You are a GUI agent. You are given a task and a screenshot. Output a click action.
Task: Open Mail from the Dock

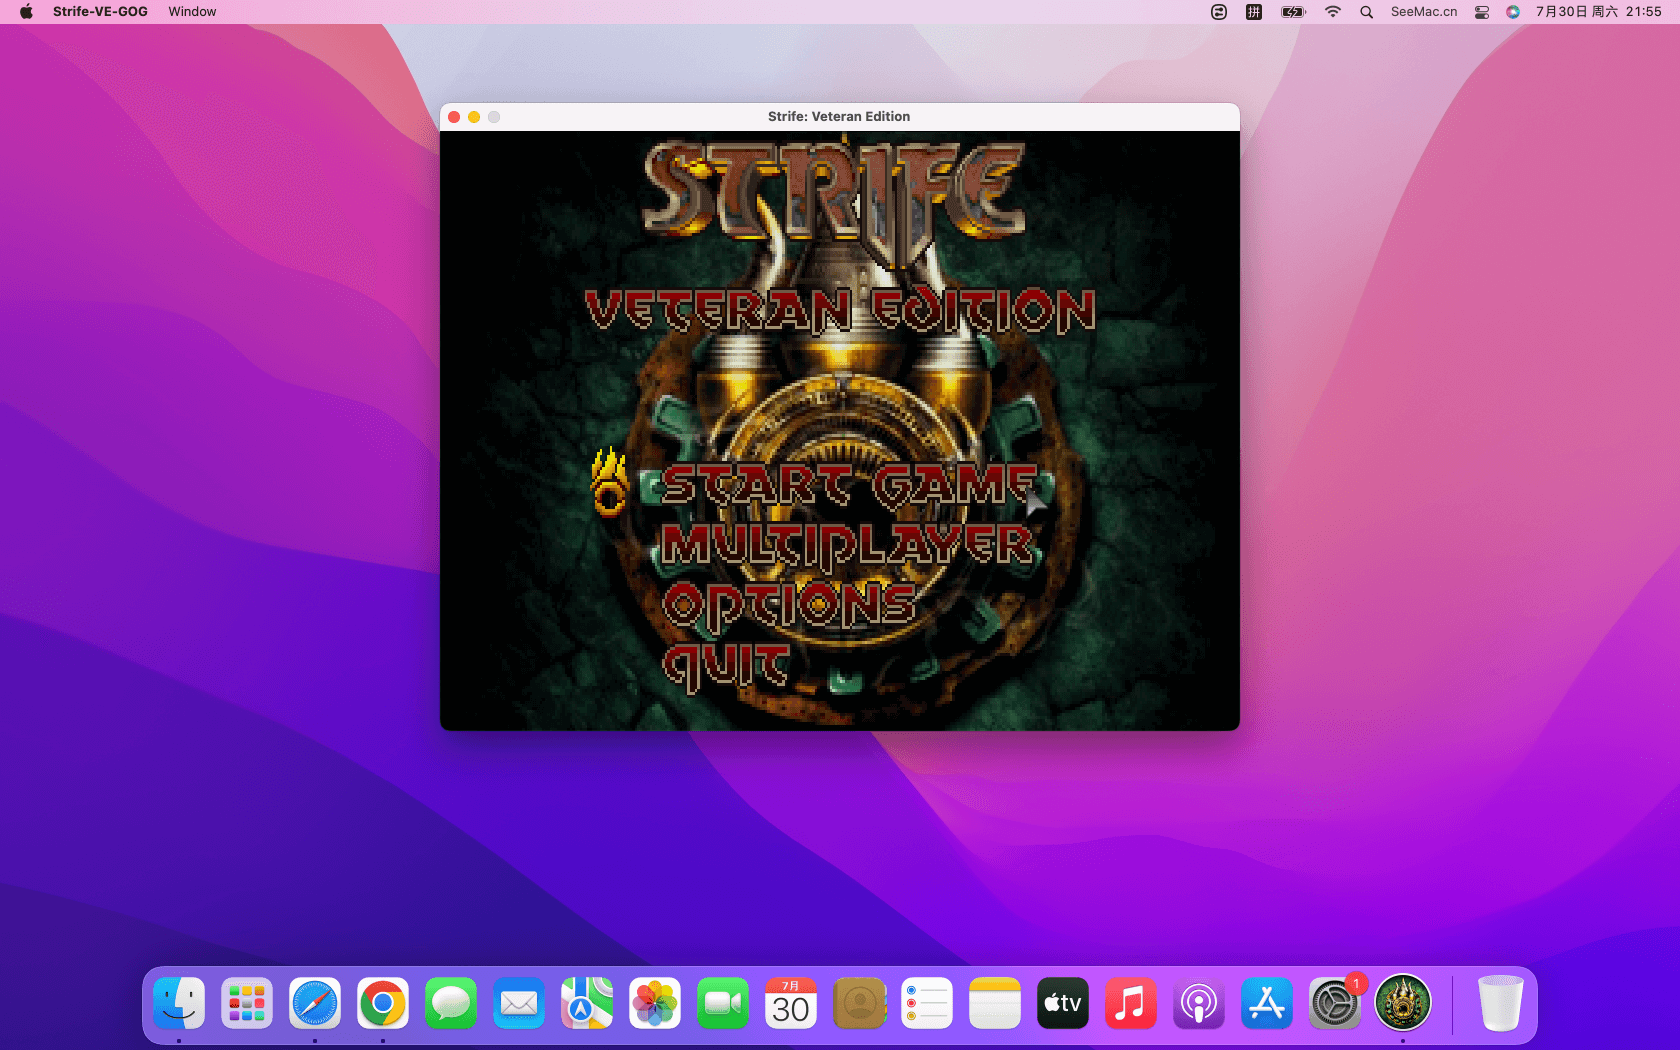click(x=519, y=1003)
